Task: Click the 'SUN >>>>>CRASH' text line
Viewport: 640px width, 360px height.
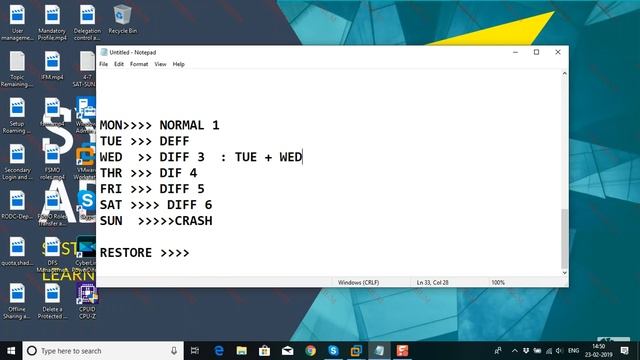Action: pos(156,220)
